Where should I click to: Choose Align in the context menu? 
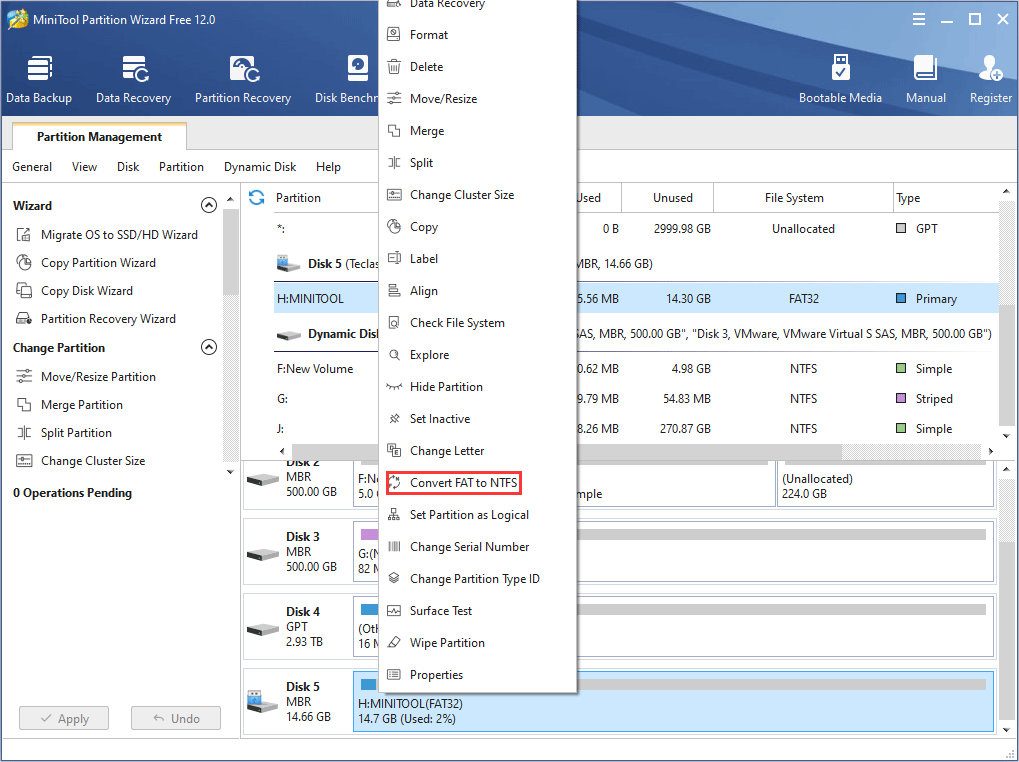[478, 290]
